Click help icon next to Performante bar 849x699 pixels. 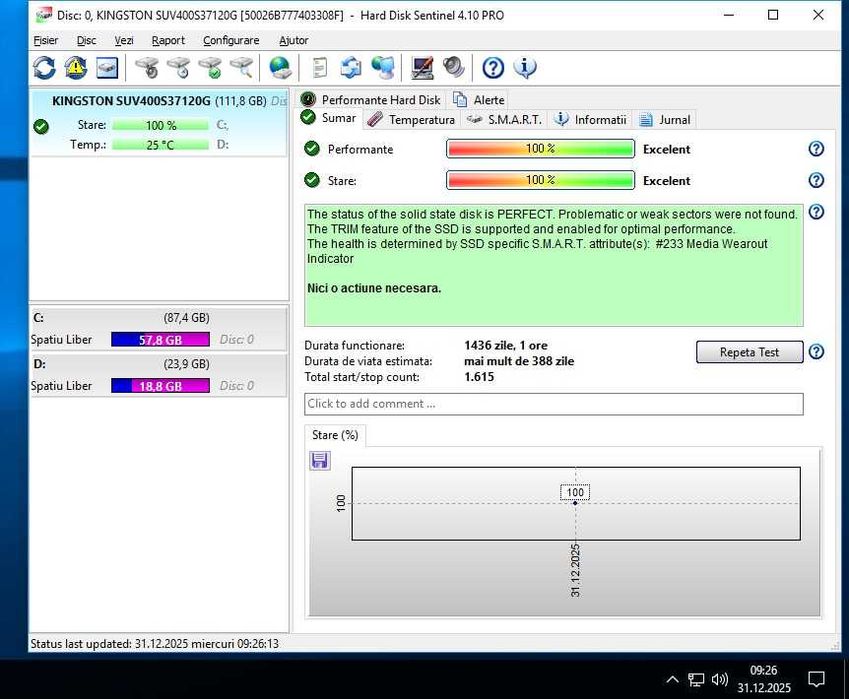click(x=816, y=149)
